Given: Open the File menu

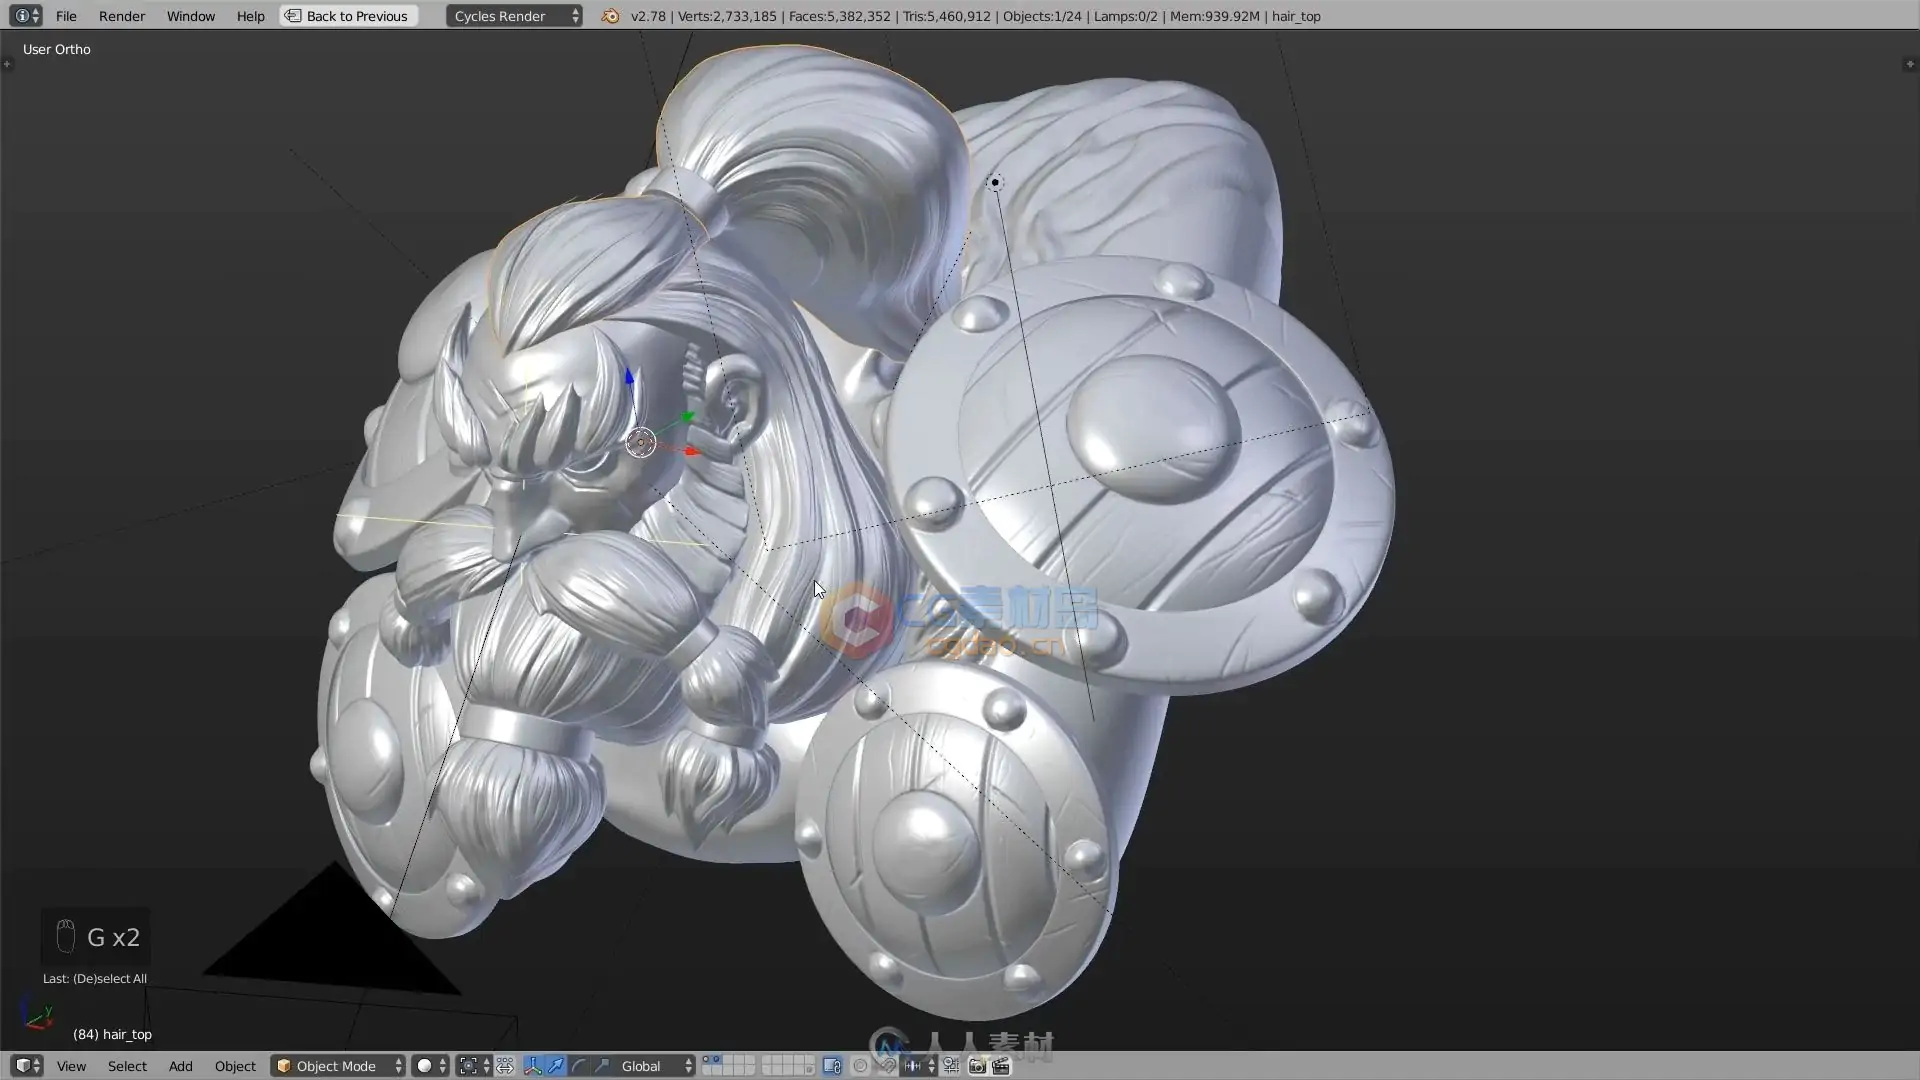Looking at the screenshot, I should (x=66, y=16).
